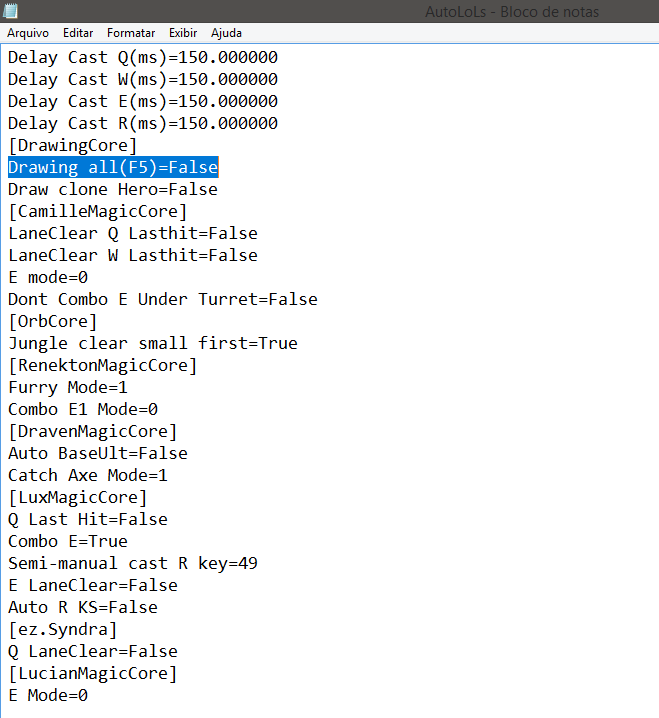Image resolution: width=659 pixels, height=718 pixels.
Task: Click the 'E mode=0' line
Action: point(48,277)
